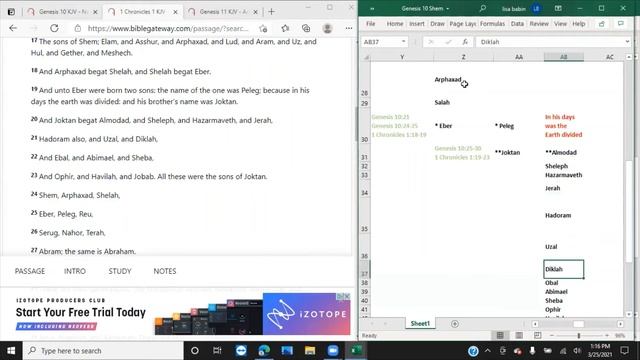
Task: Expand the Name Box dropdown arrow
Action: (x=403, y=42)
